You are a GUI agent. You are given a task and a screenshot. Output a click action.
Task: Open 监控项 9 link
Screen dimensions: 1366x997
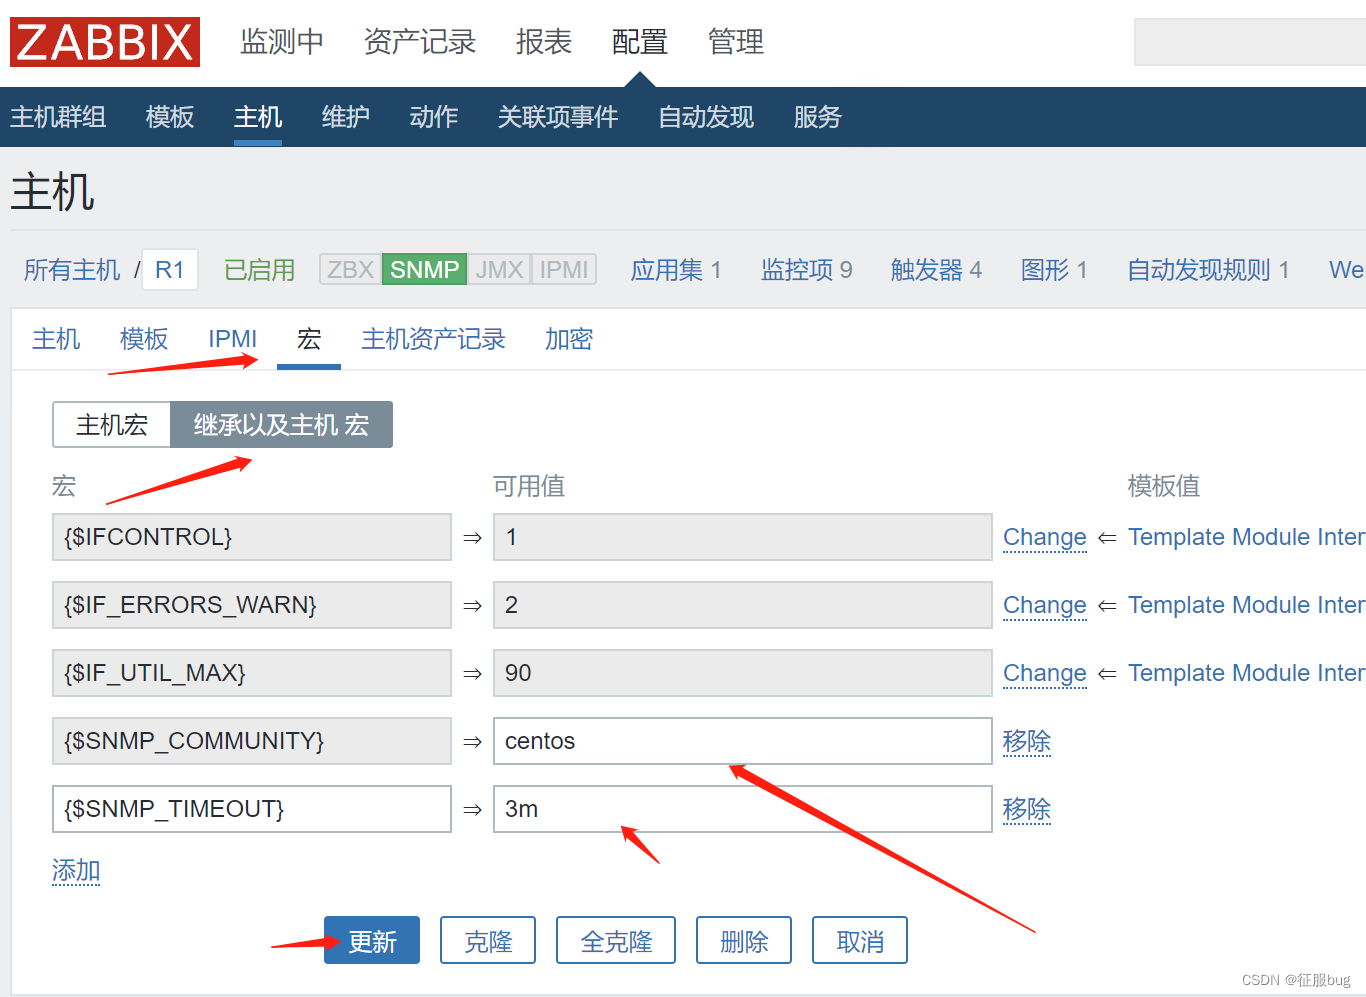[807, 270]
